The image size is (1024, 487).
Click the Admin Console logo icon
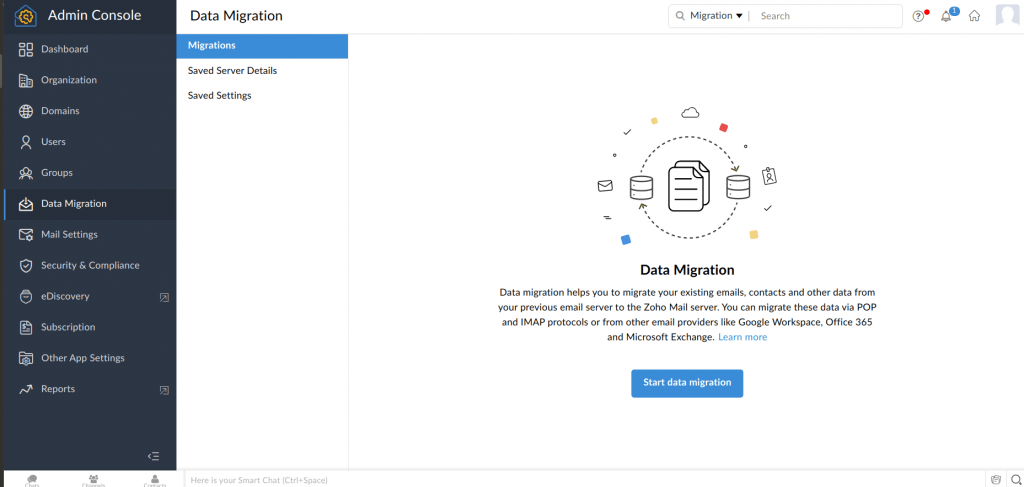[26, 16]
